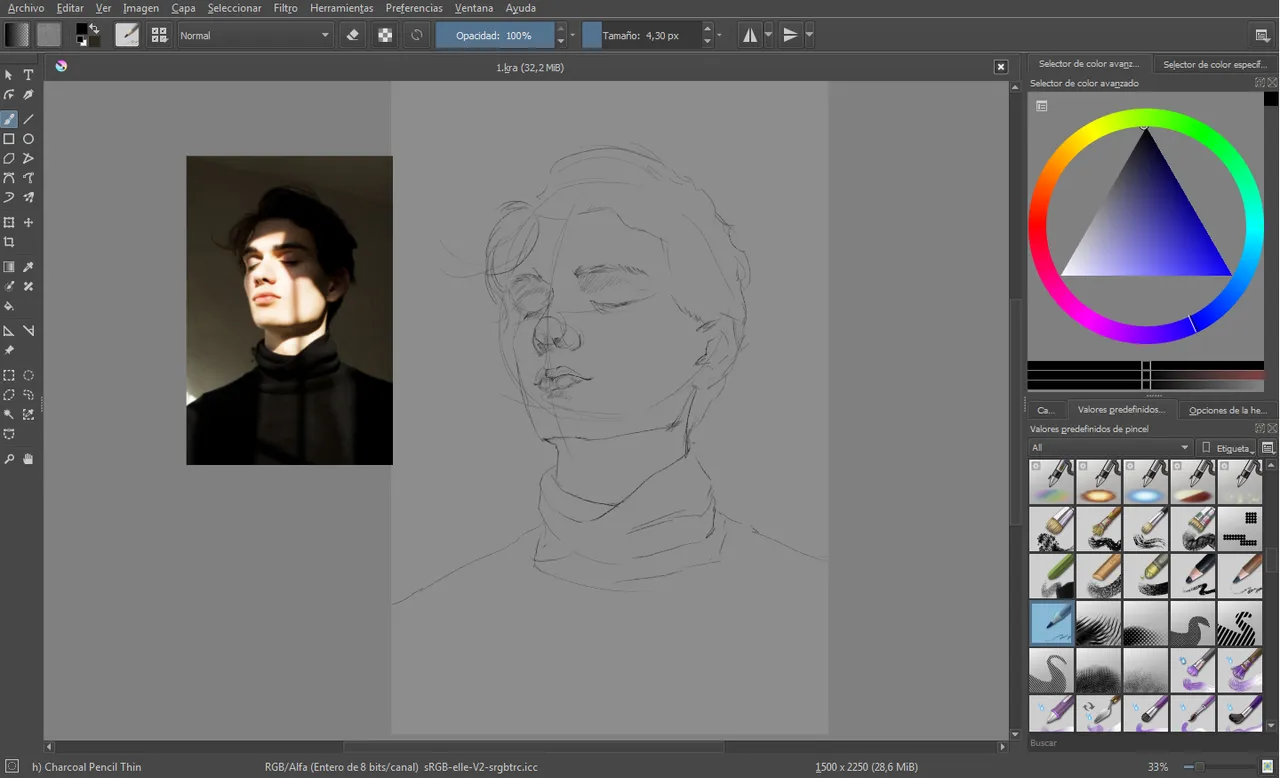Select the Line tool
1280x778 pixels.
[x=28, y=119]
